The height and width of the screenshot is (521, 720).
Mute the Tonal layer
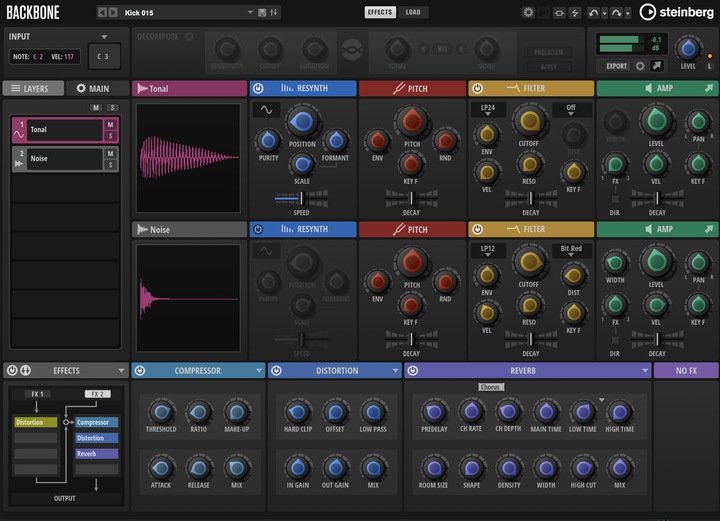coord(110,124)
